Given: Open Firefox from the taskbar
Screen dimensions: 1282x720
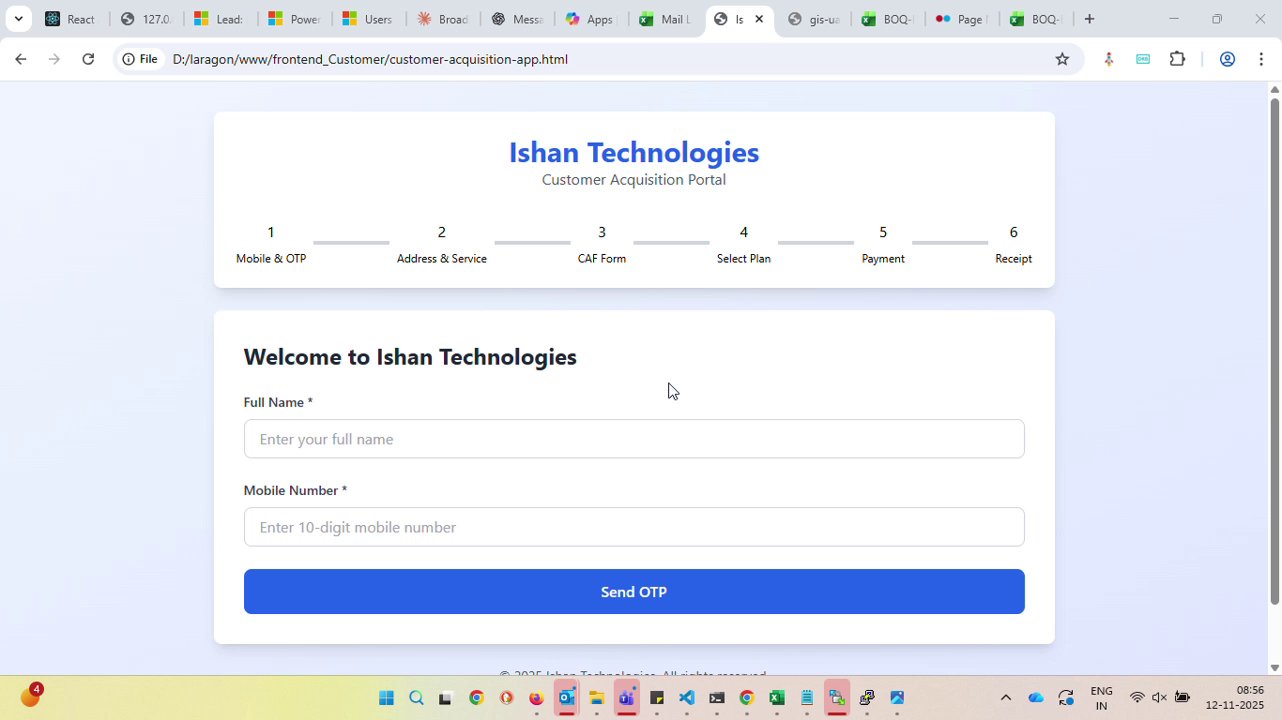Looking at the screenshot, I should [536, 698].
